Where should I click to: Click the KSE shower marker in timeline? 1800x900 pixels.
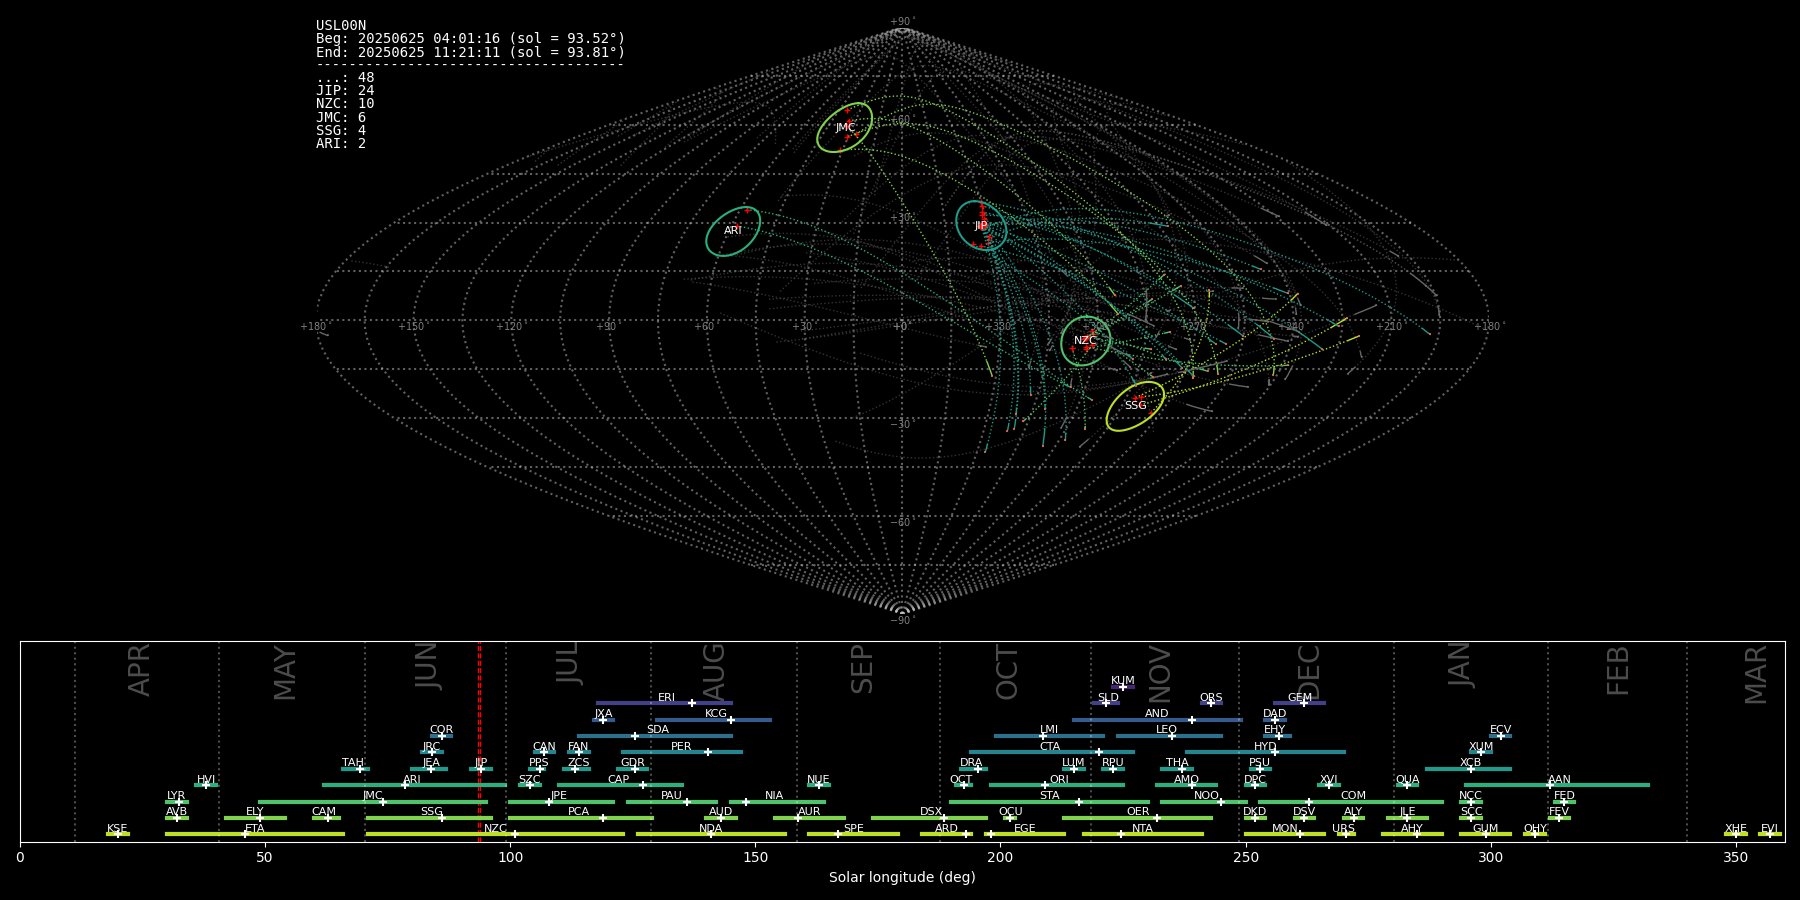117,834
